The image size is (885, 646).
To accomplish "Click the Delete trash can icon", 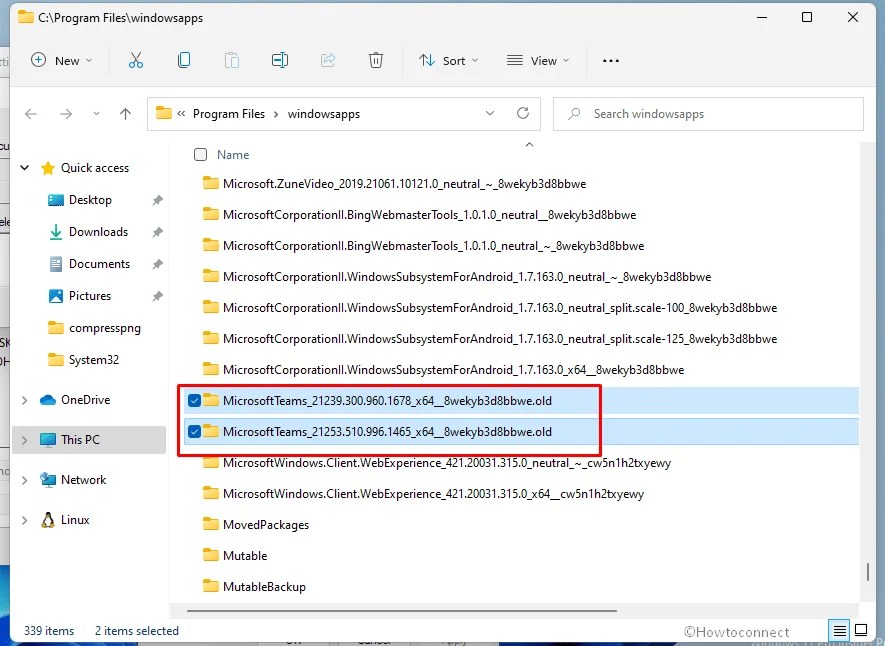I will [376, 60].
